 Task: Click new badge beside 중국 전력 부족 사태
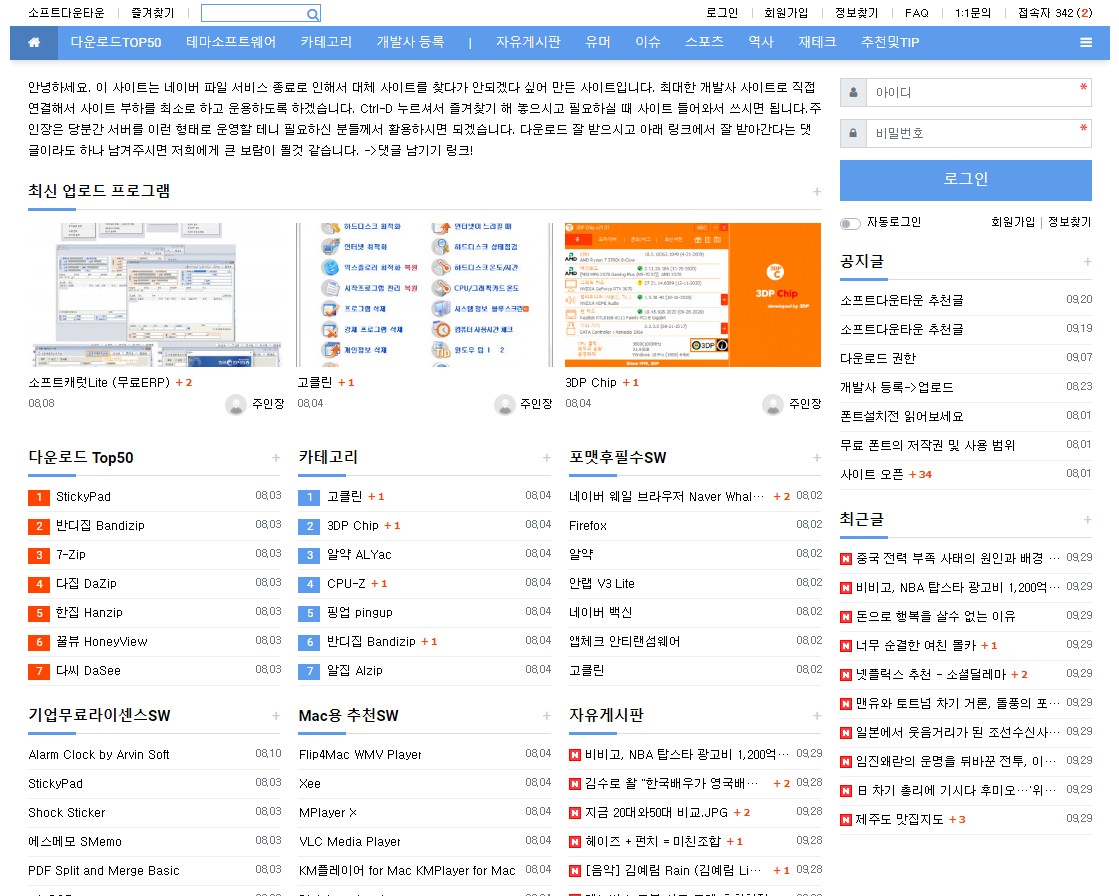point(846,559)
